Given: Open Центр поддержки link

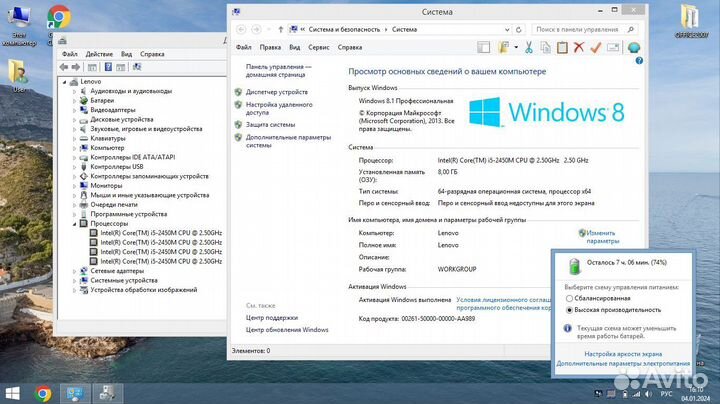Looking at the screenshot, I should 271,318.
